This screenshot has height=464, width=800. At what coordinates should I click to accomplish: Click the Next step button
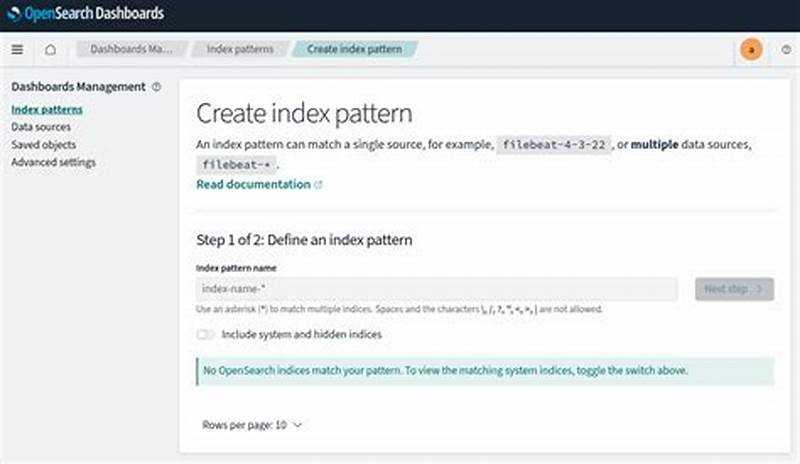734,289
